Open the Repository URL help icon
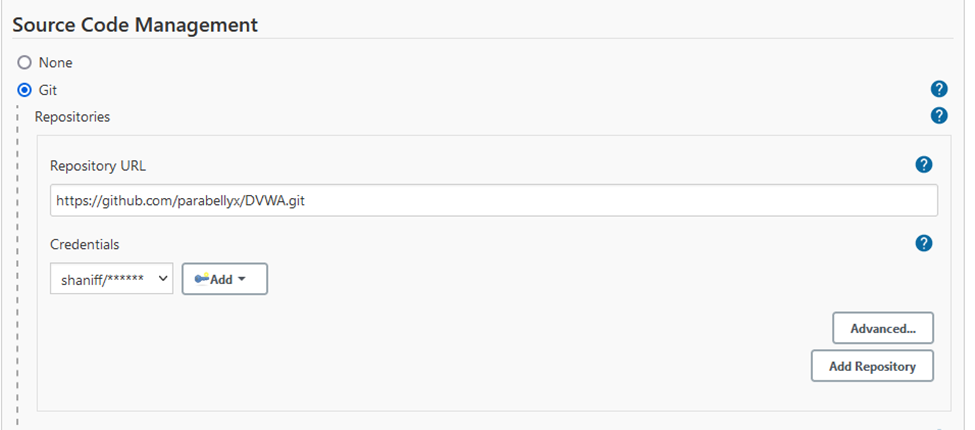This screenshot has width=975, height=430. pos(924,165)
